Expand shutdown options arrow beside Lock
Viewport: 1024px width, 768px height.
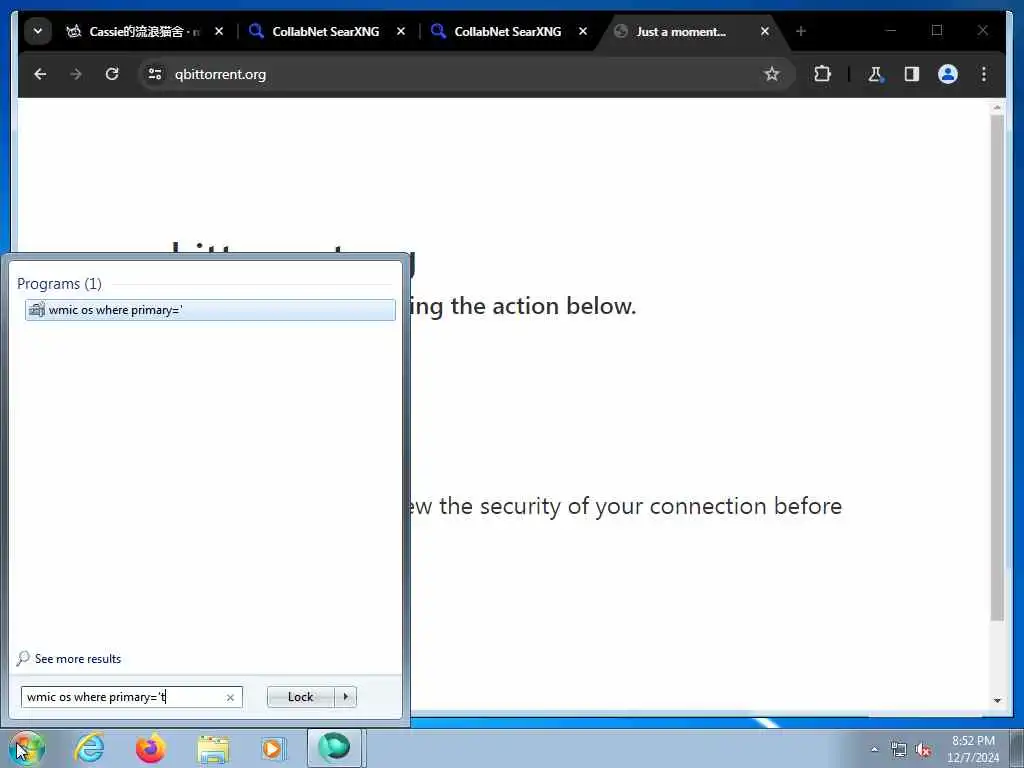coord(345,697)
